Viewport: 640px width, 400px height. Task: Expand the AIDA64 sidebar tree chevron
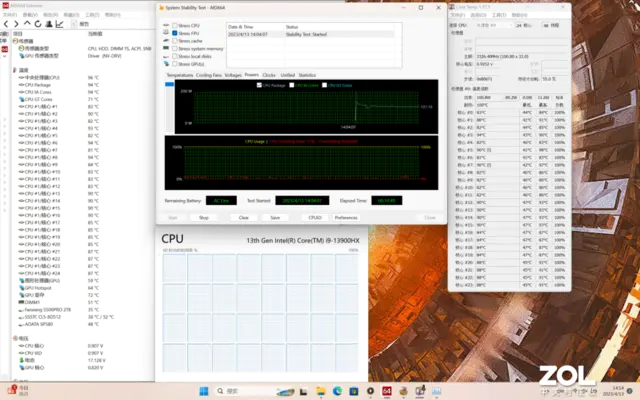[5, 56]
